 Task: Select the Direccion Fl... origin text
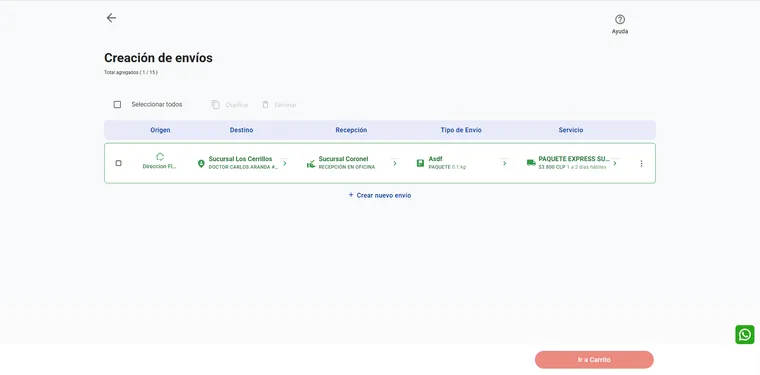(160, 166)
